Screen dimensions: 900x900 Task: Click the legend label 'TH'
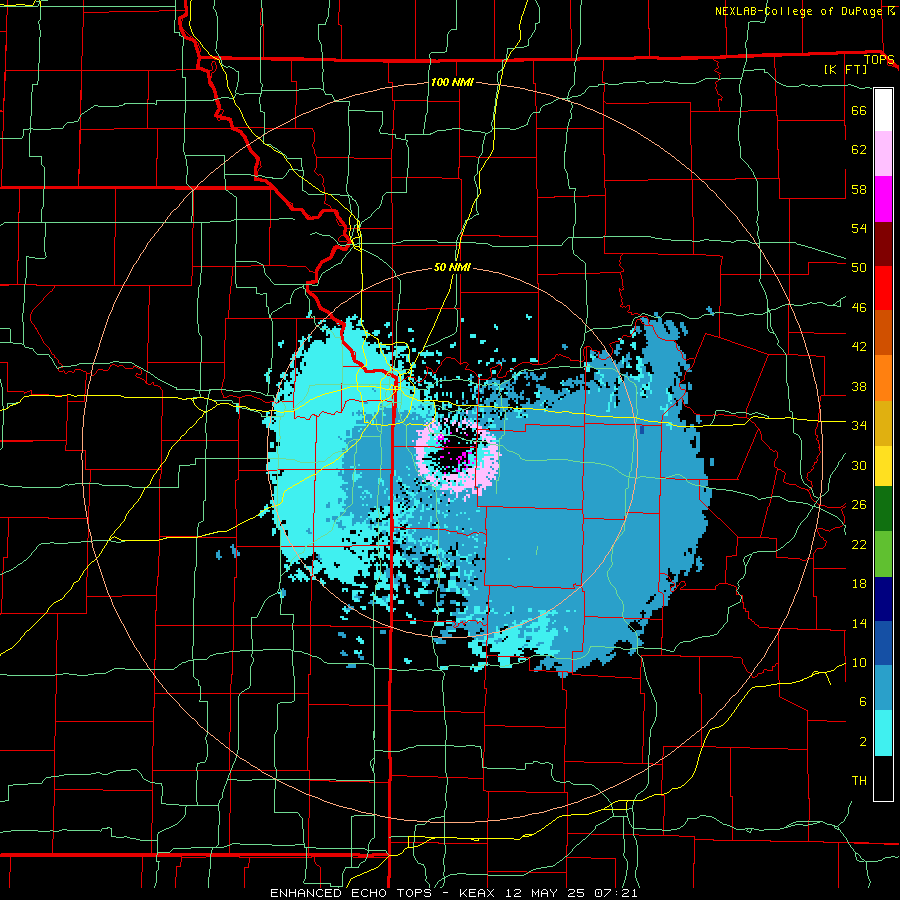(x=859, y=781)
